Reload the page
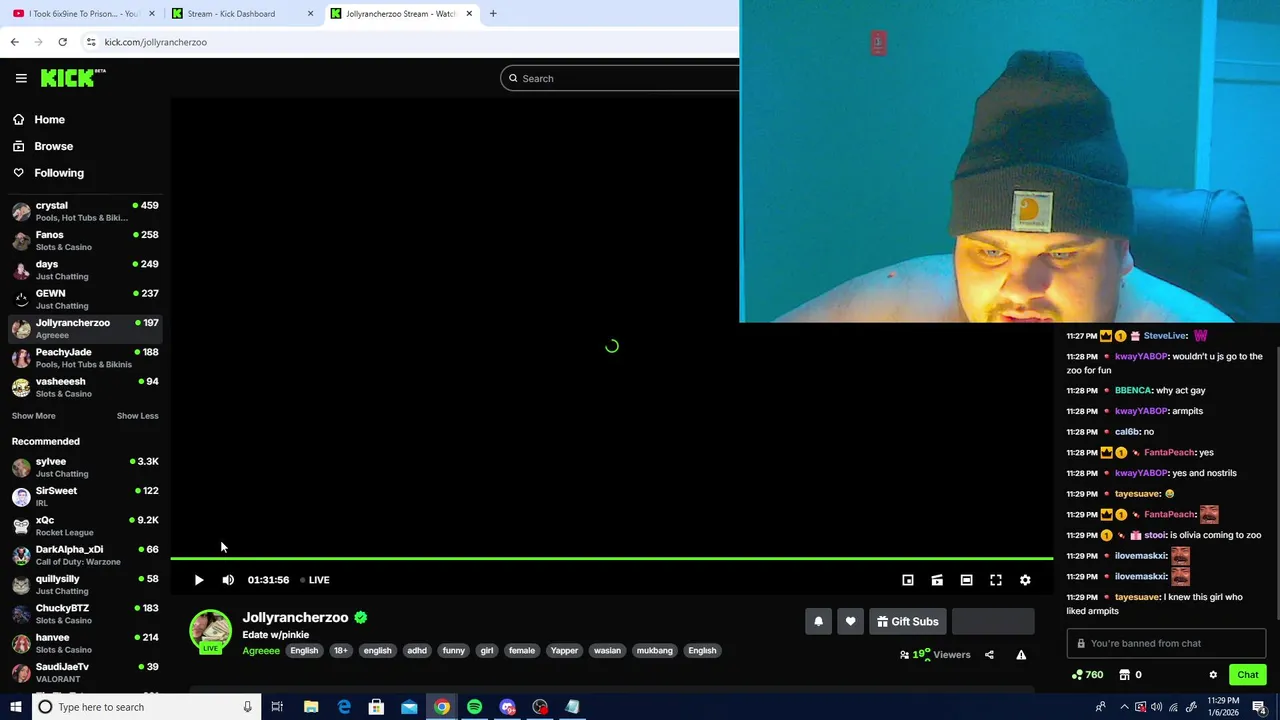This screenshot has width=1280, height=720. [x=62, y=42]
